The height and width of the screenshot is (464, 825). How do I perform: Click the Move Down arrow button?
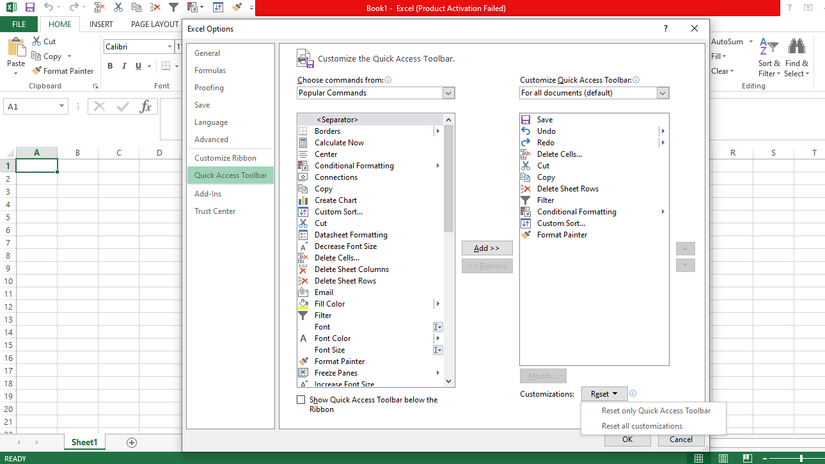click(x=685, y=265)
